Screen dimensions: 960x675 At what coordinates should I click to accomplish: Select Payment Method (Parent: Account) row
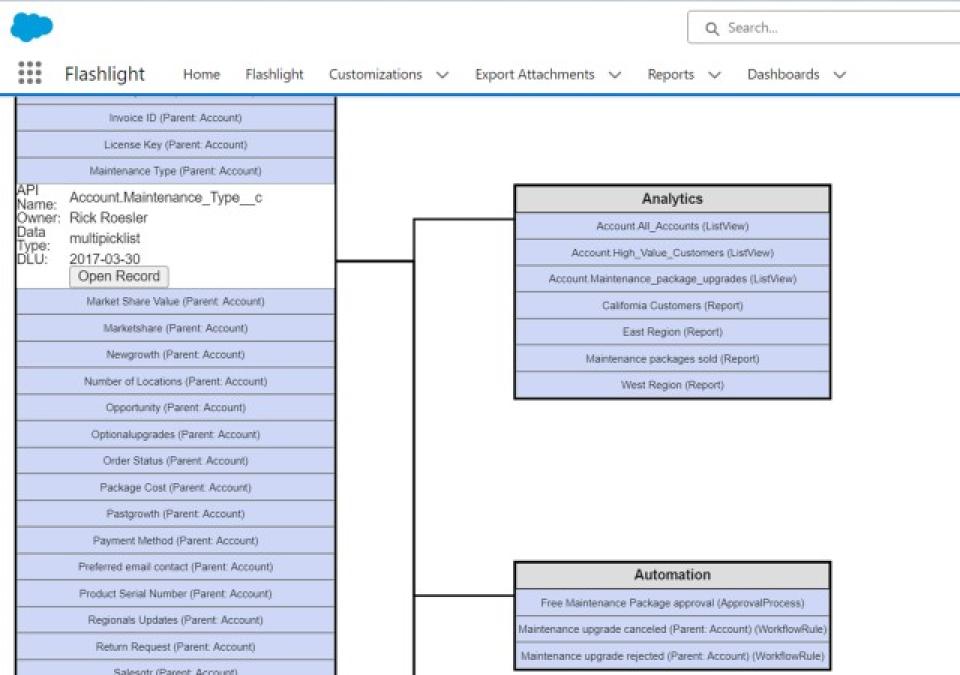click(x=176, y=540)
